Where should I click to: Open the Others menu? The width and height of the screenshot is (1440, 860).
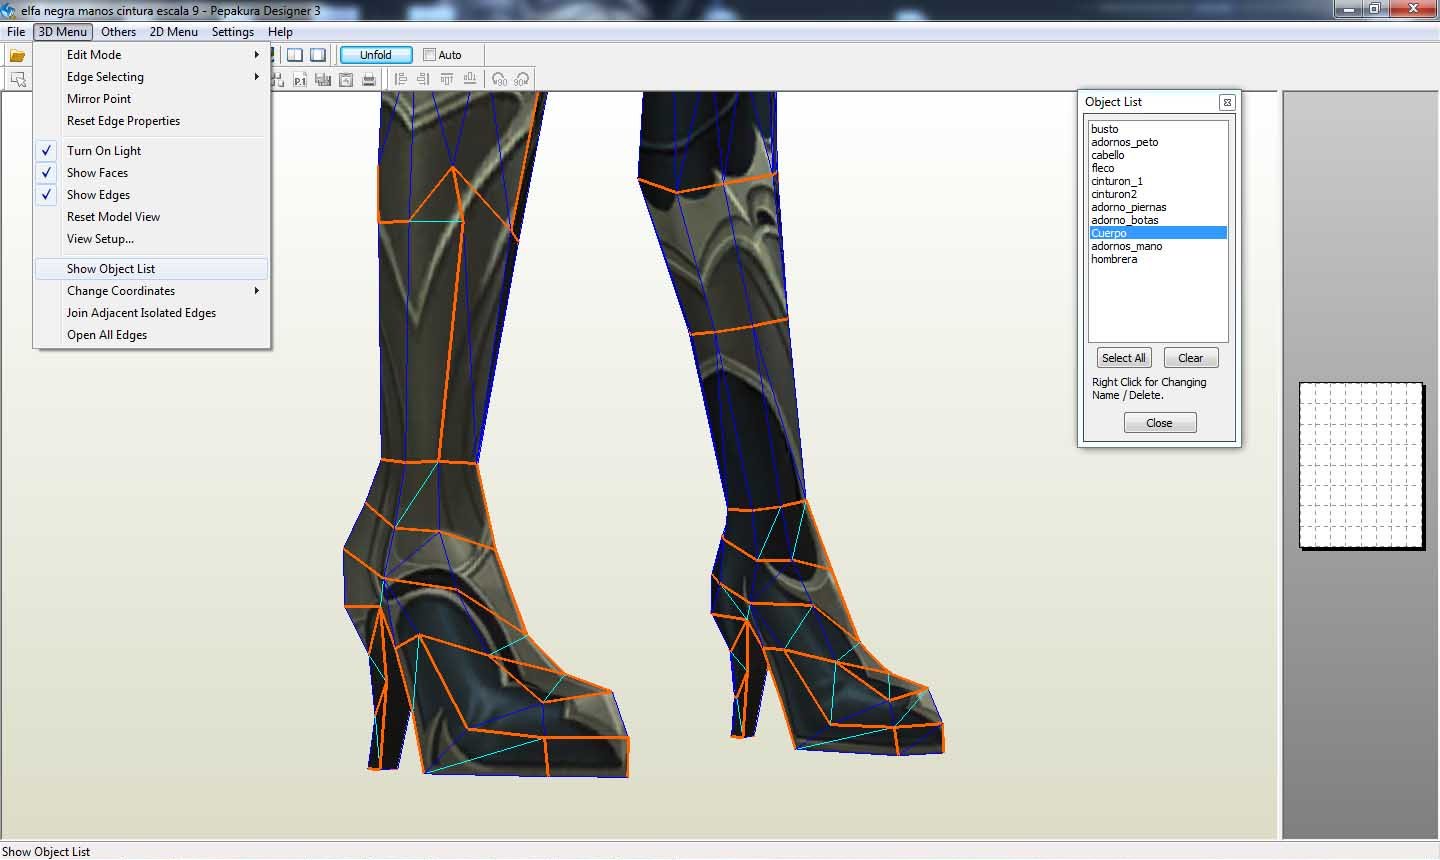(x=118, y=32)
